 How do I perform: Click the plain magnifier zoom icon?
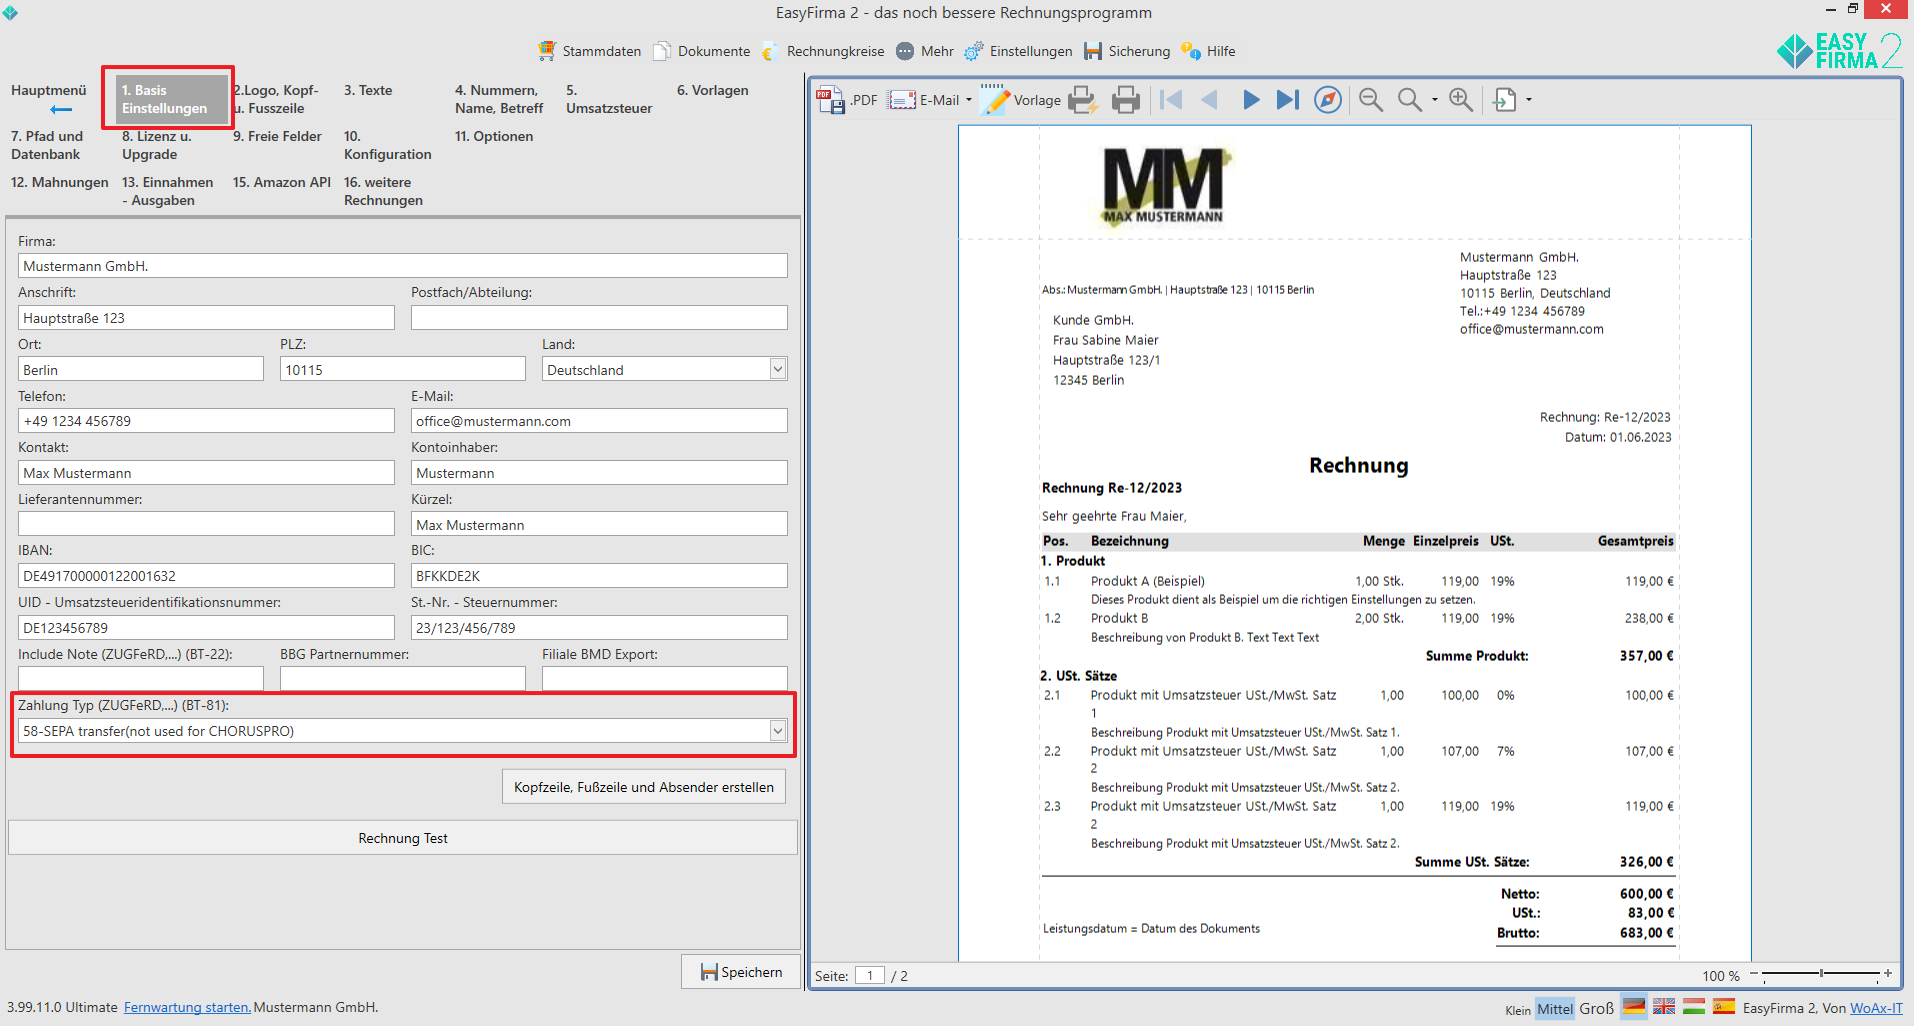pyautogui.click(x=1410, y=100)
